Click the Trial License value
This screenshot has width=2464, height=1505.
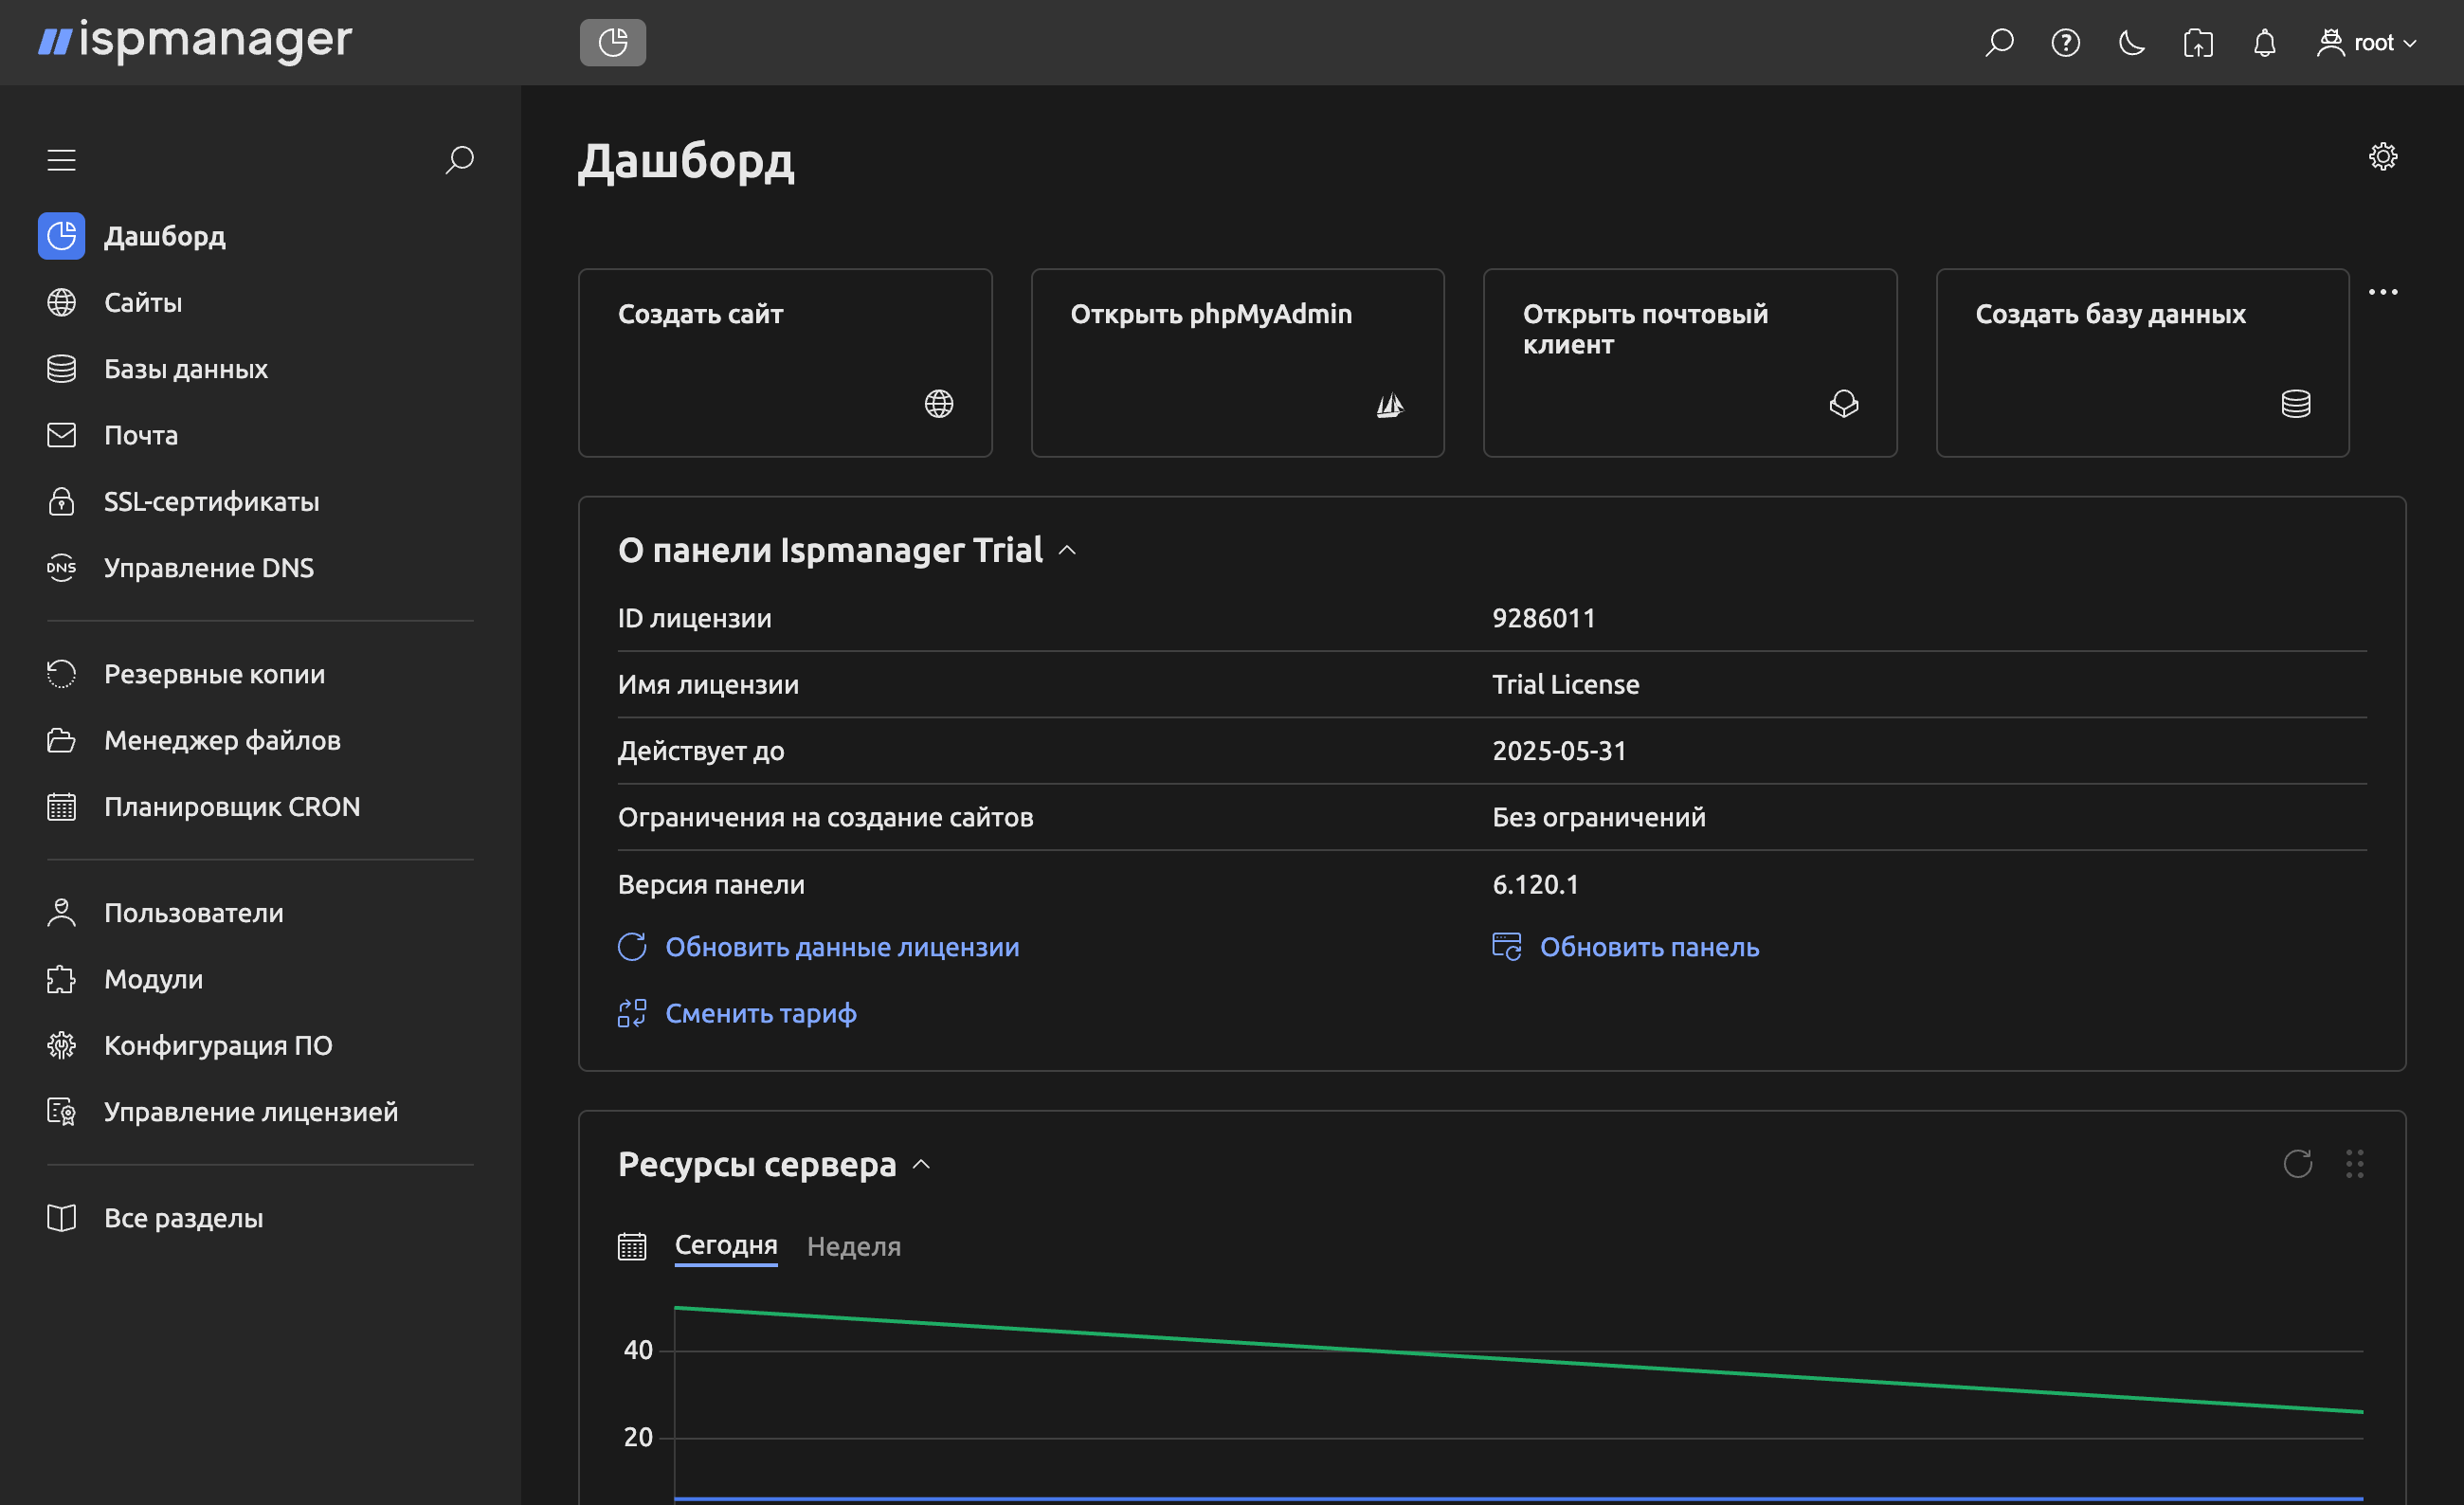pos(1566,684)
